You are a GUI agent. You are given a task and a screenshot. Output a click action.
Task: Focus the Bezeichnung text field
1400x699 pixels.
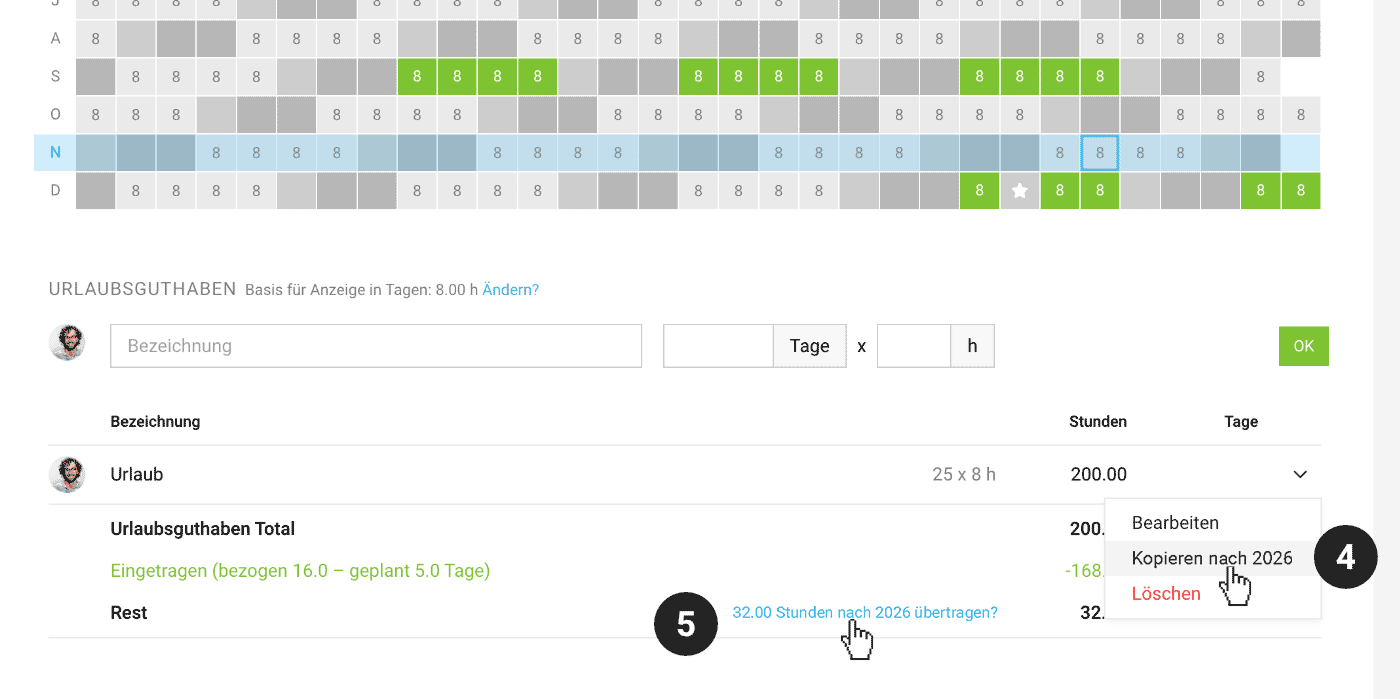point(375,346)
